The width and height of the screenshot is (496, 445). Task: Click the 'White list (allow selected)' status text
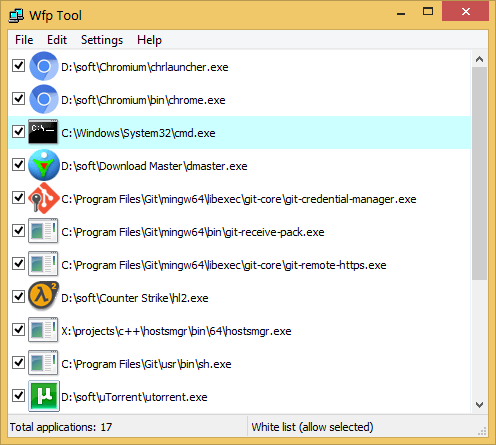[312, 427]
